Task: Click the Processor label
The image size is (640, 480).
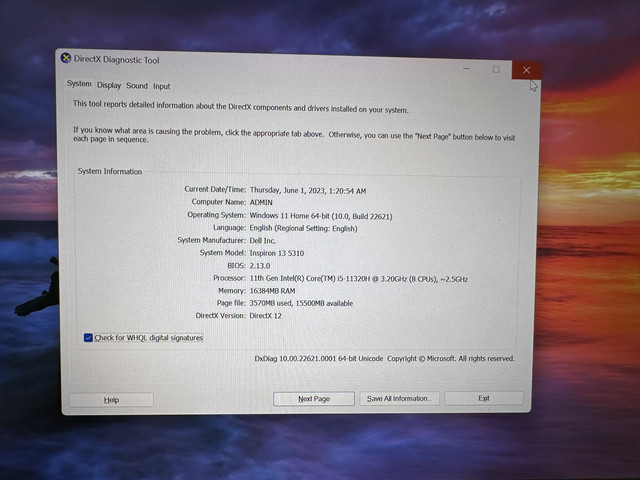Action: tap(229, 278)
